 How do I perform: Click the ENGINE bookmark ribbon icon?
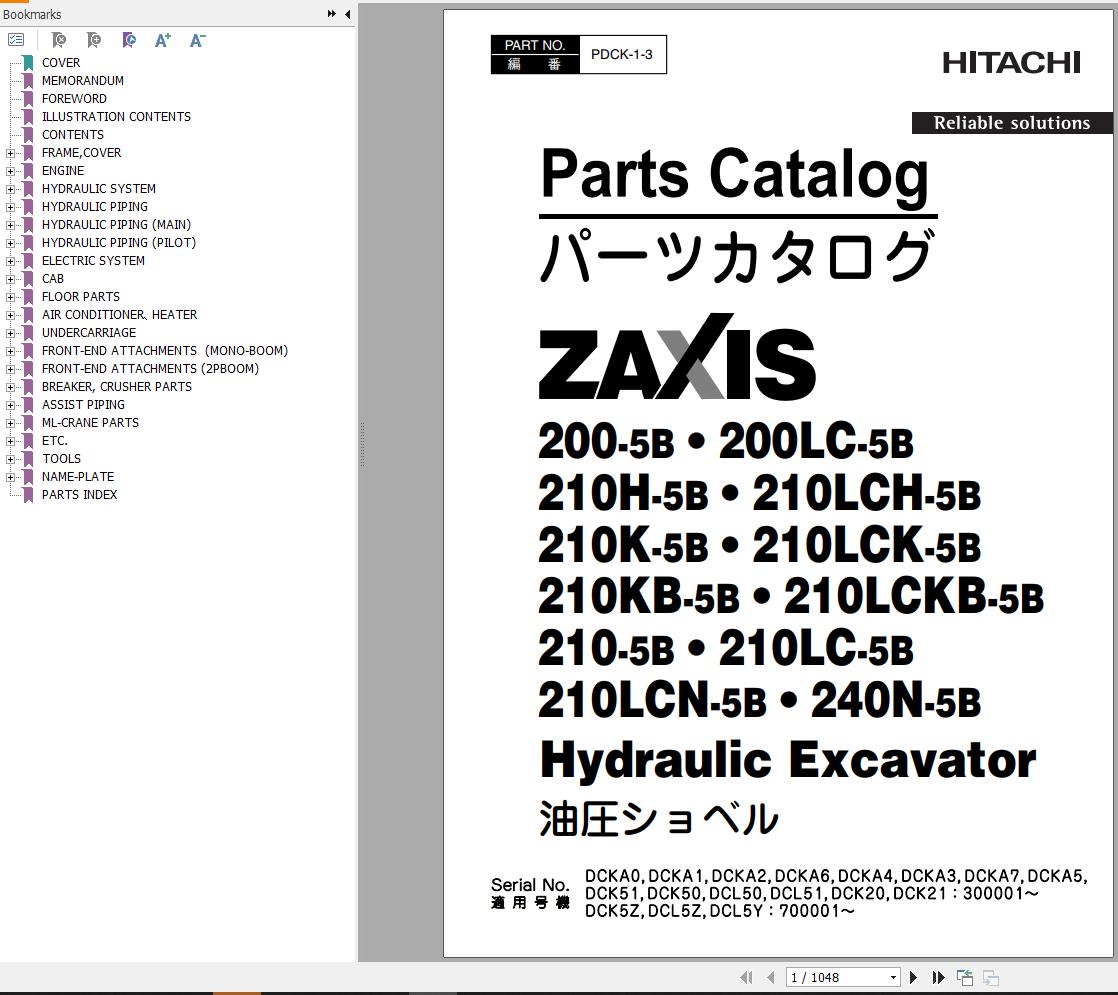click(29, 170)
